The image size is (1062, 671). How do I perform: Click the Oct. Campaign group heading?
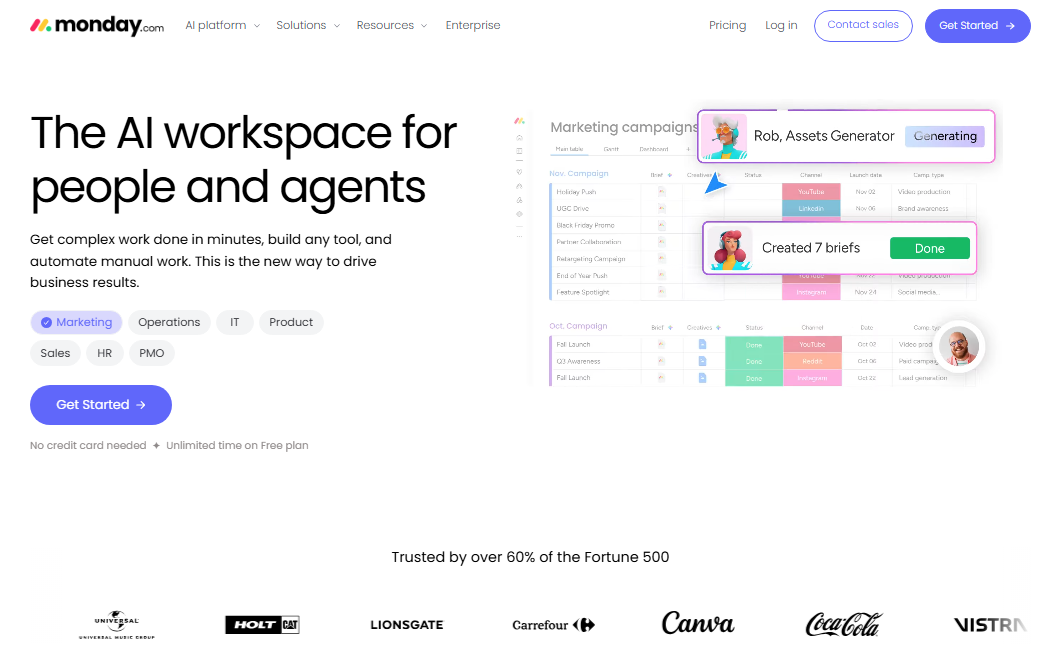click(x=578, y=326)
